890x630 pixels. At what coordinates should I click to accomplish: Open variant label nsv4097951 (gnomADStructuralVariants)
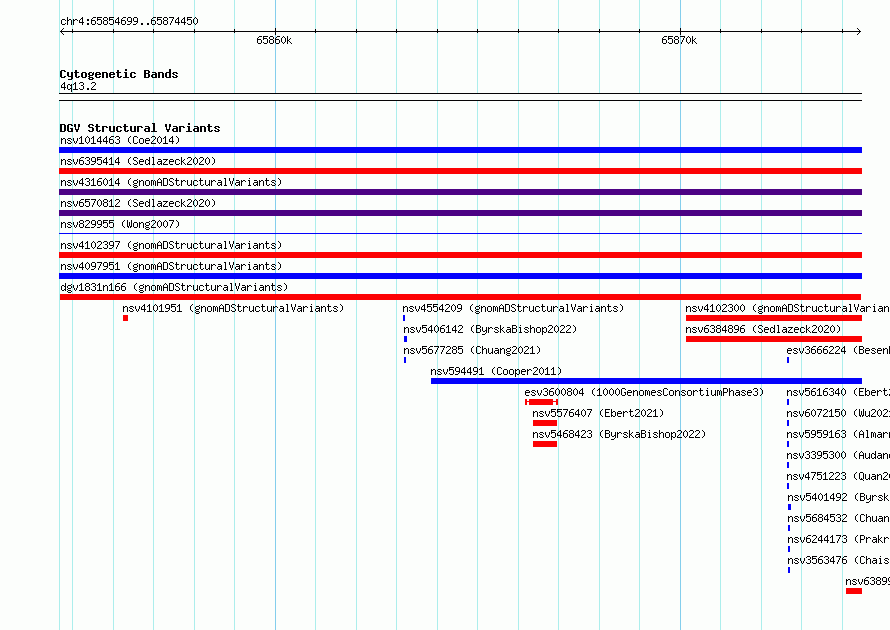point(171,266)
